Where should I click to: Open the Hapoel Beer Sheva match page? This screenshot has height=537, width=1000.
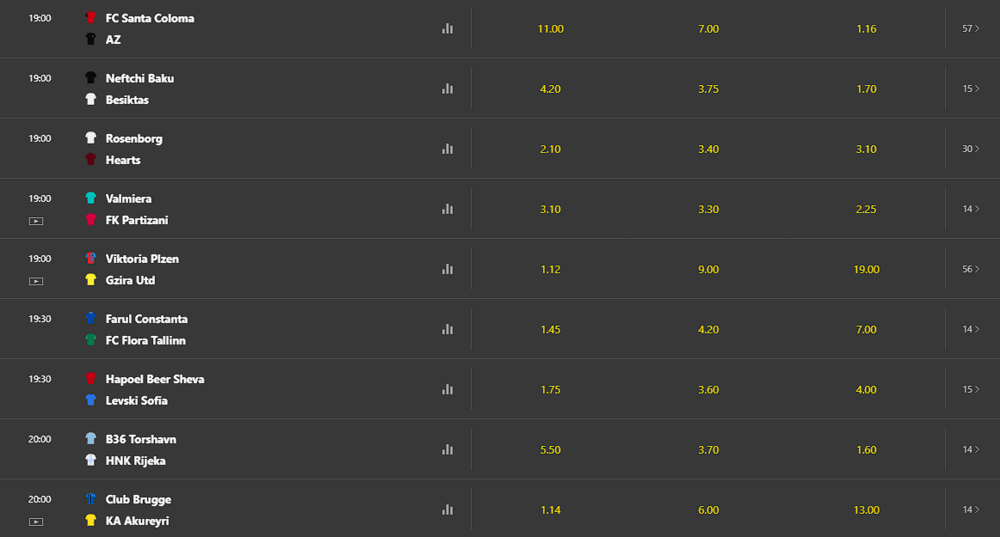[x=154, y=379]
